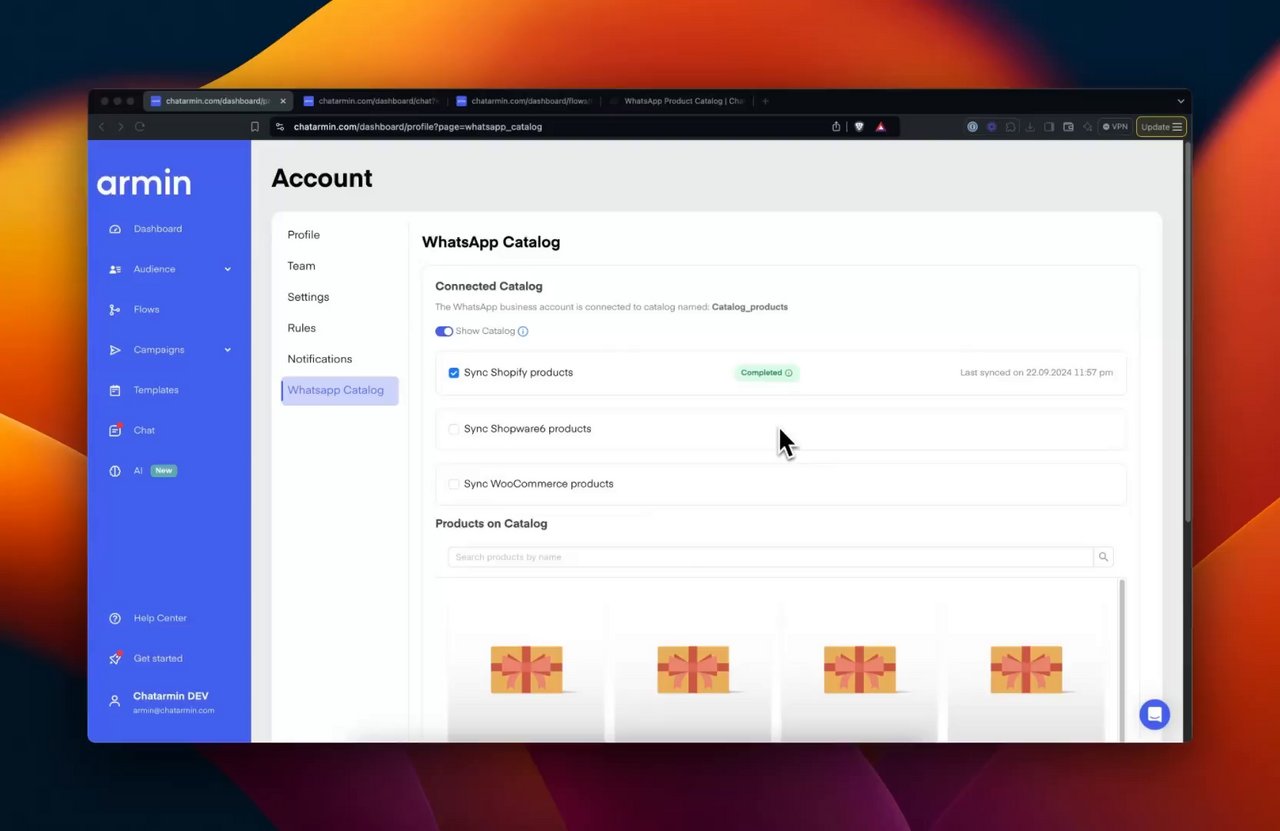Viewport: 1280px width, 831px height.
Task: Click the product search magnifier icon
Action: coord(1103,557)
